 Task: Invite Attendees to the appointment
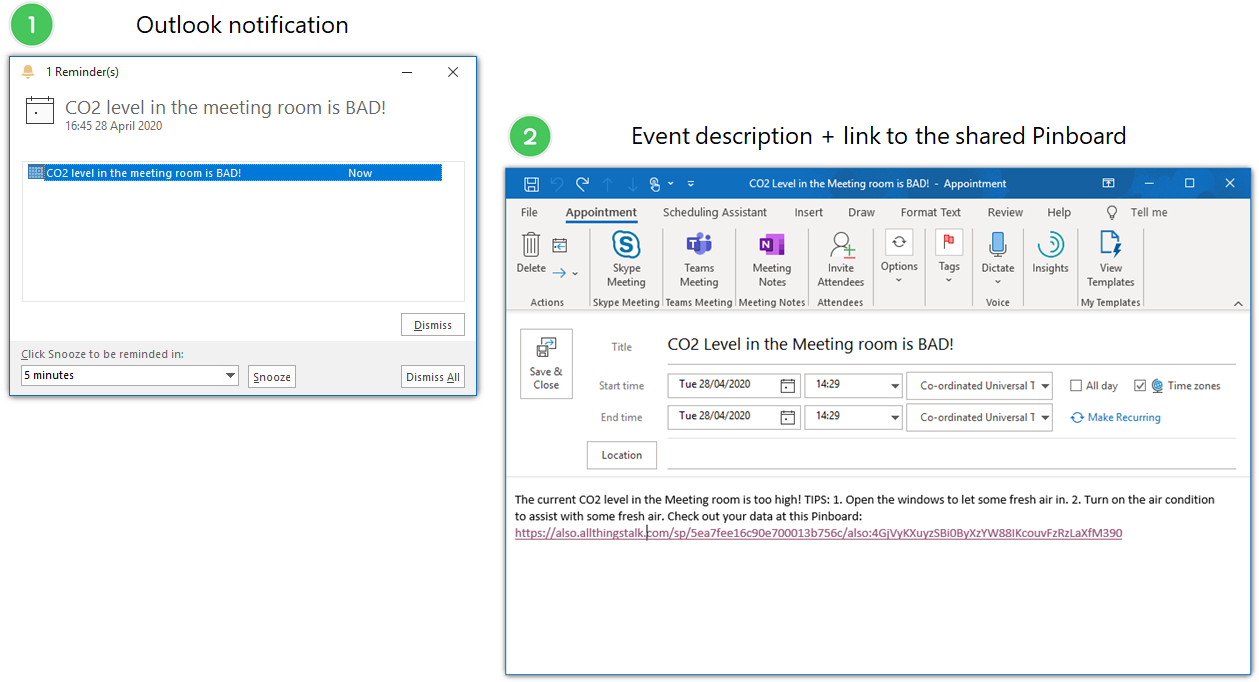coord(841,259)
